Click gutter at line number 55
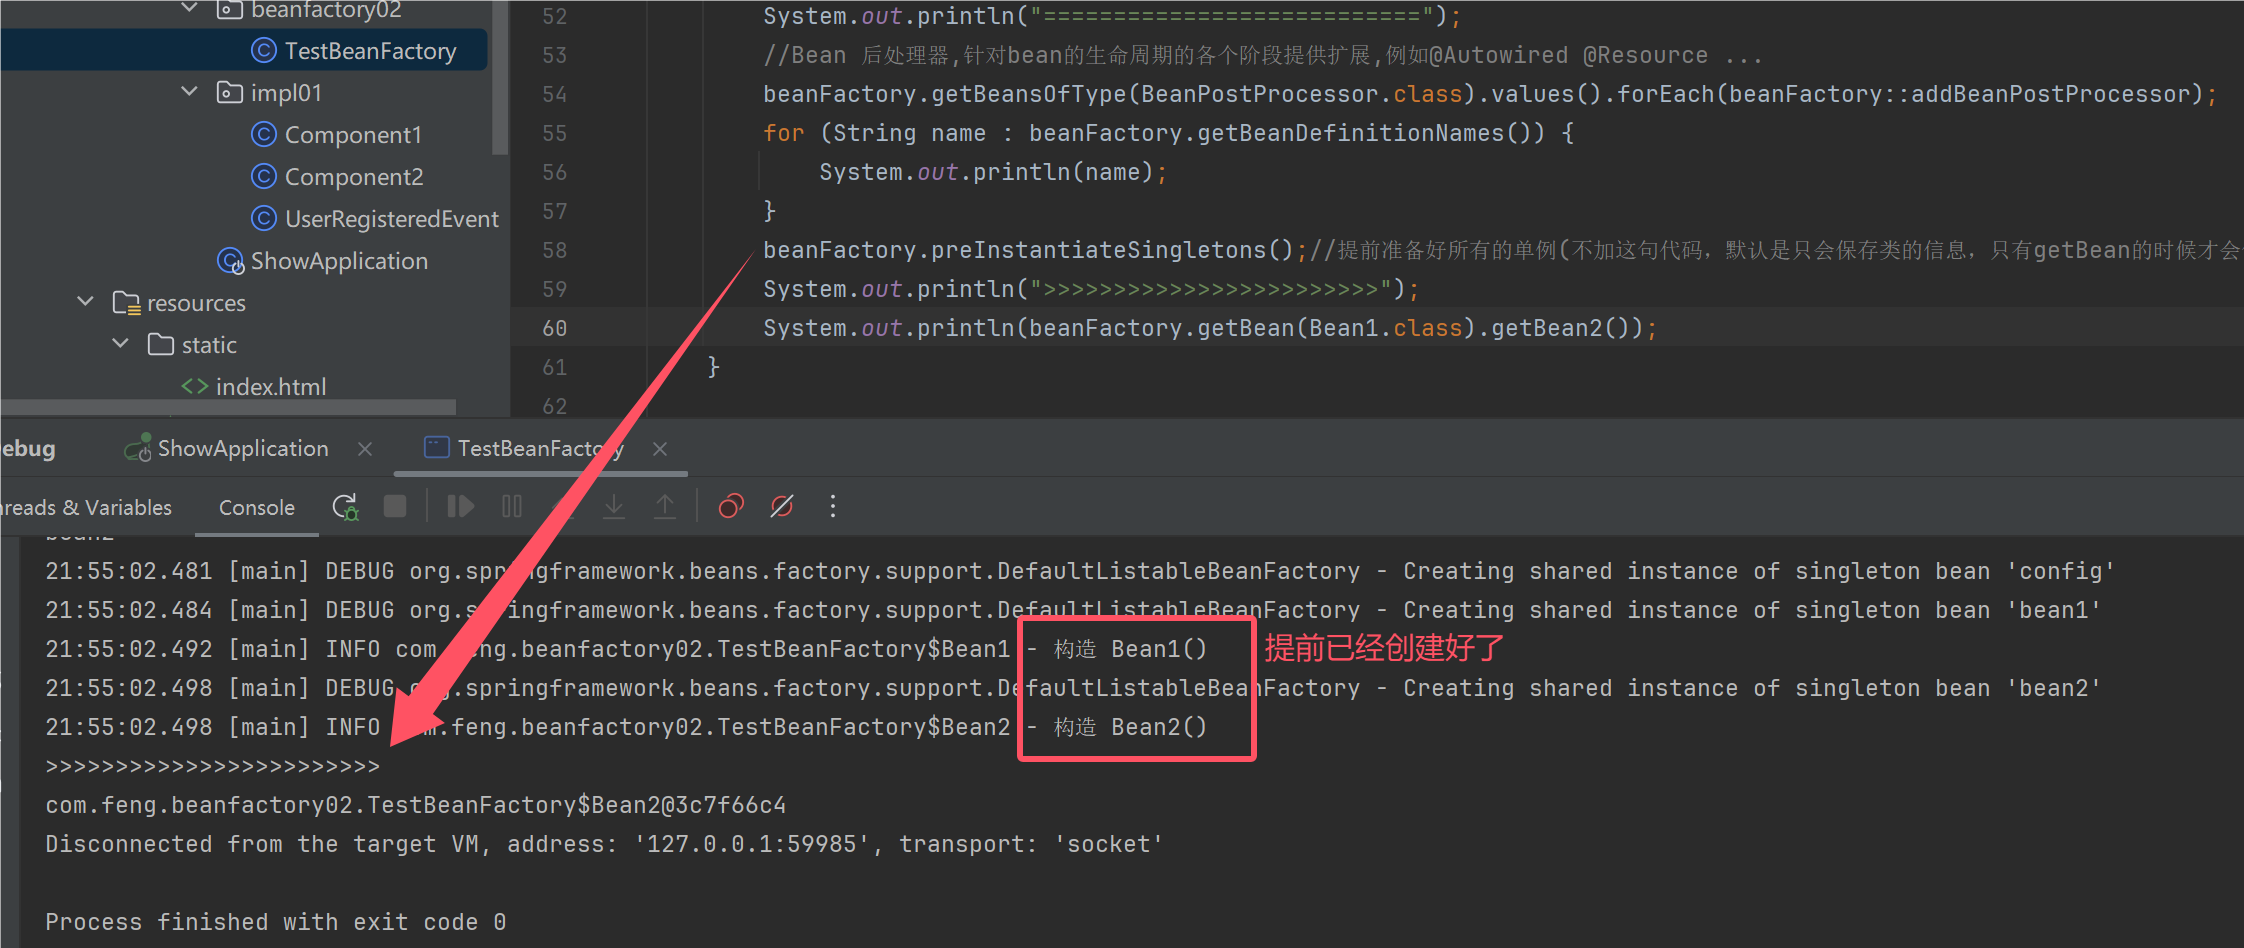This screenshot has height=948, width=2244. coord(555,133)
